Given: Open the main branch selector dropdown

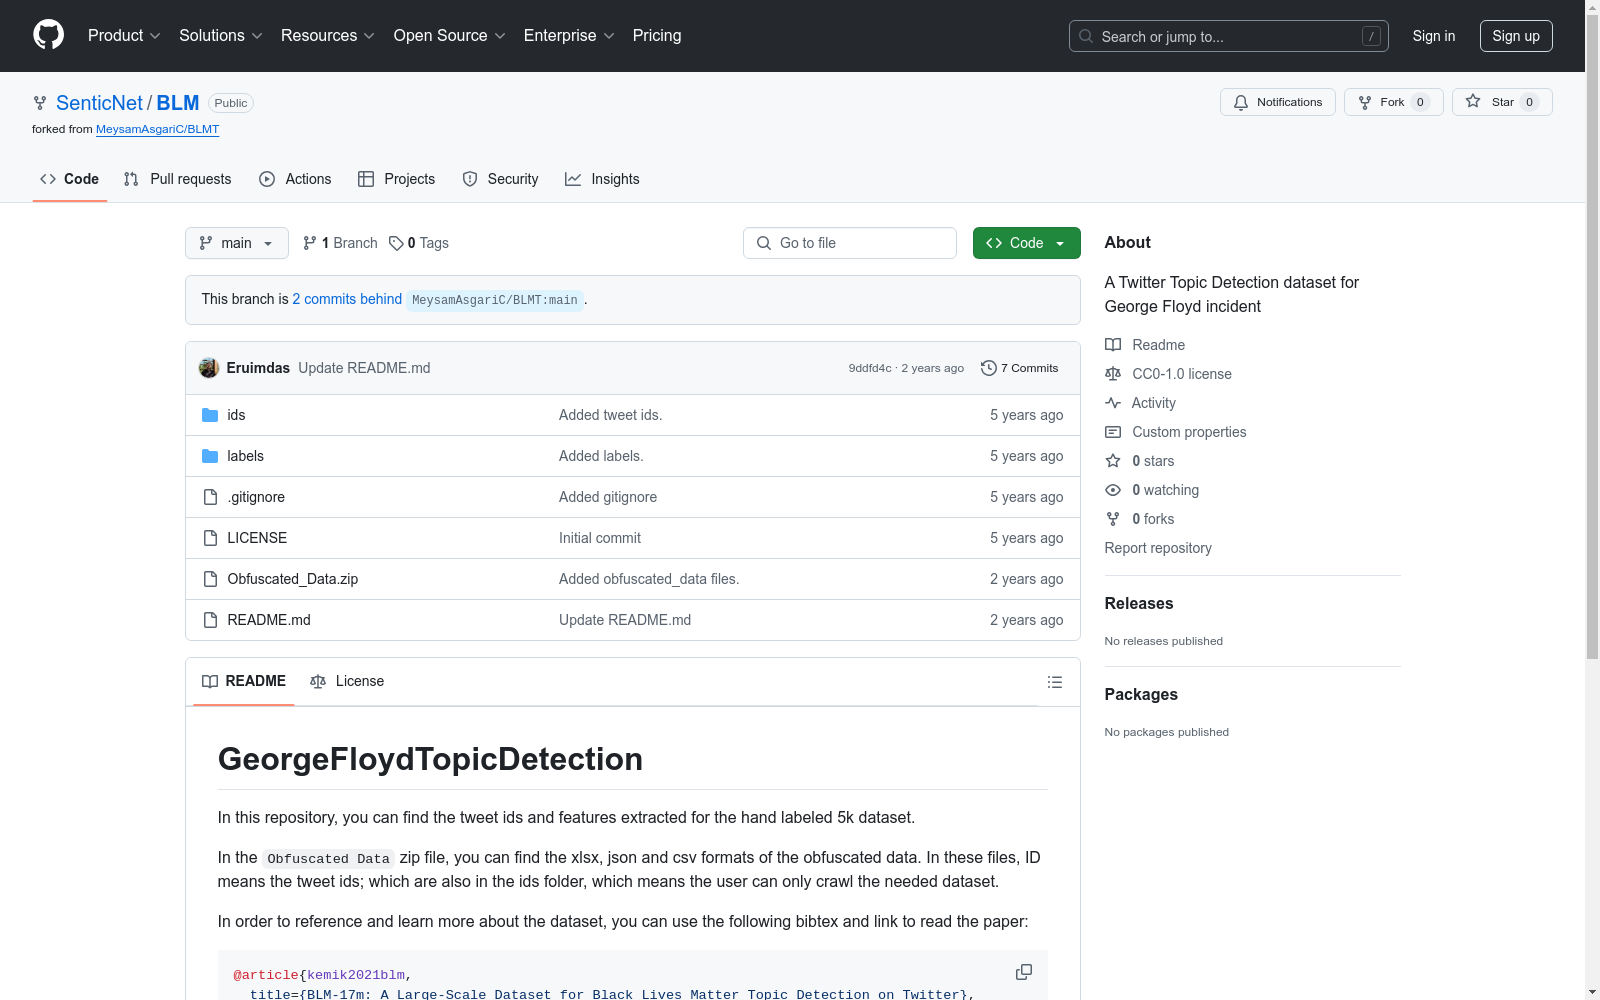Looking at the screenshot, I should pyautogui.click(x=237, y=243).
